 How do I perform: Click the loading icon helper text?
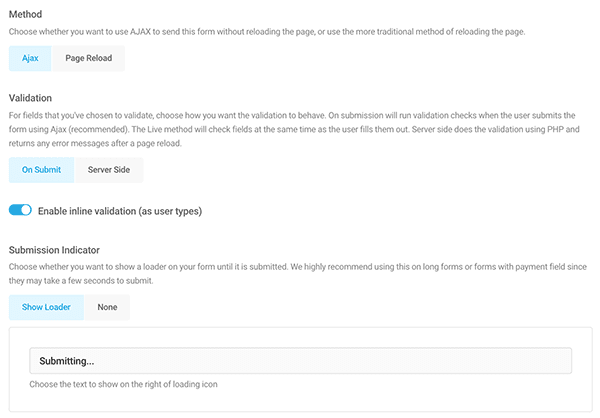coord(123,384)
